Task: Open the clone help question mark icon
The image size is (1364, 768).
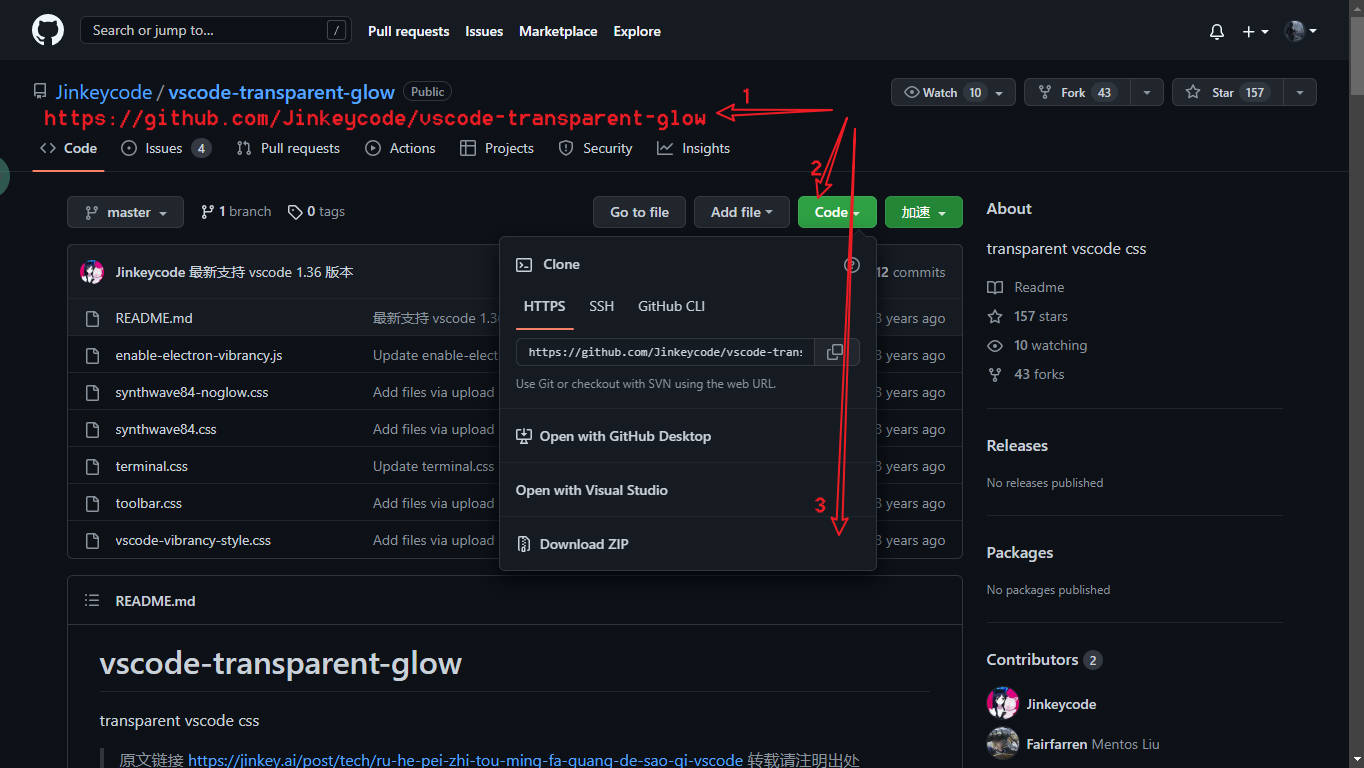Action: [x=852, y=265]
